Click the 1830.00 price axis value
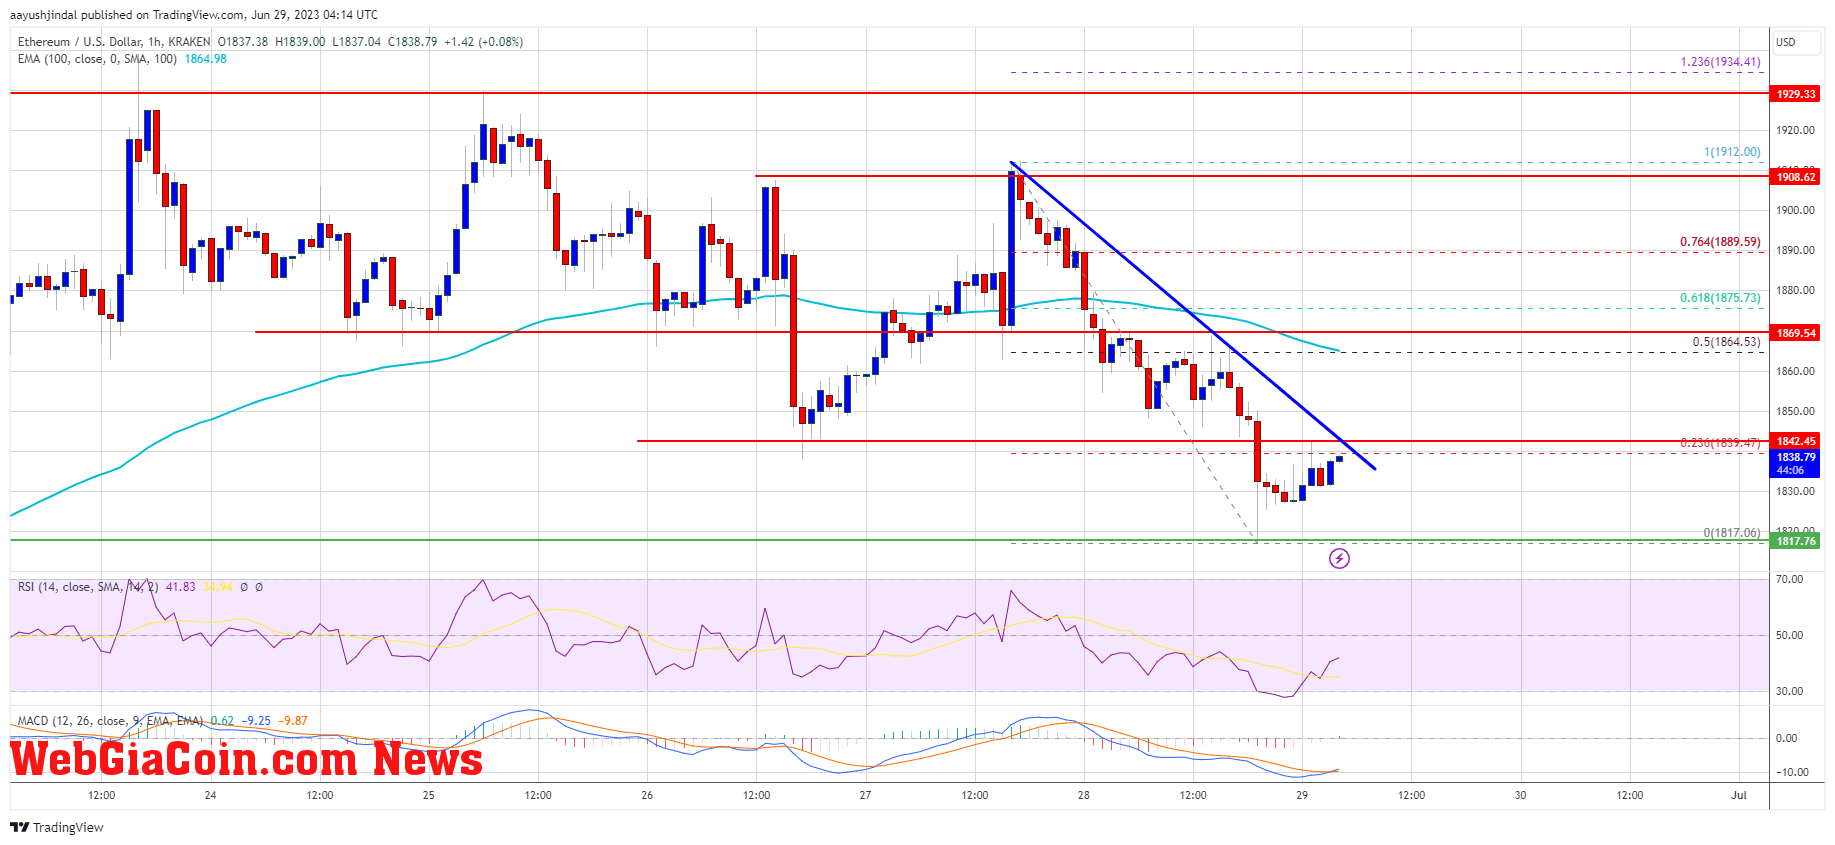This screenshot has width=1835, height=845. (x=1795, y=491)
